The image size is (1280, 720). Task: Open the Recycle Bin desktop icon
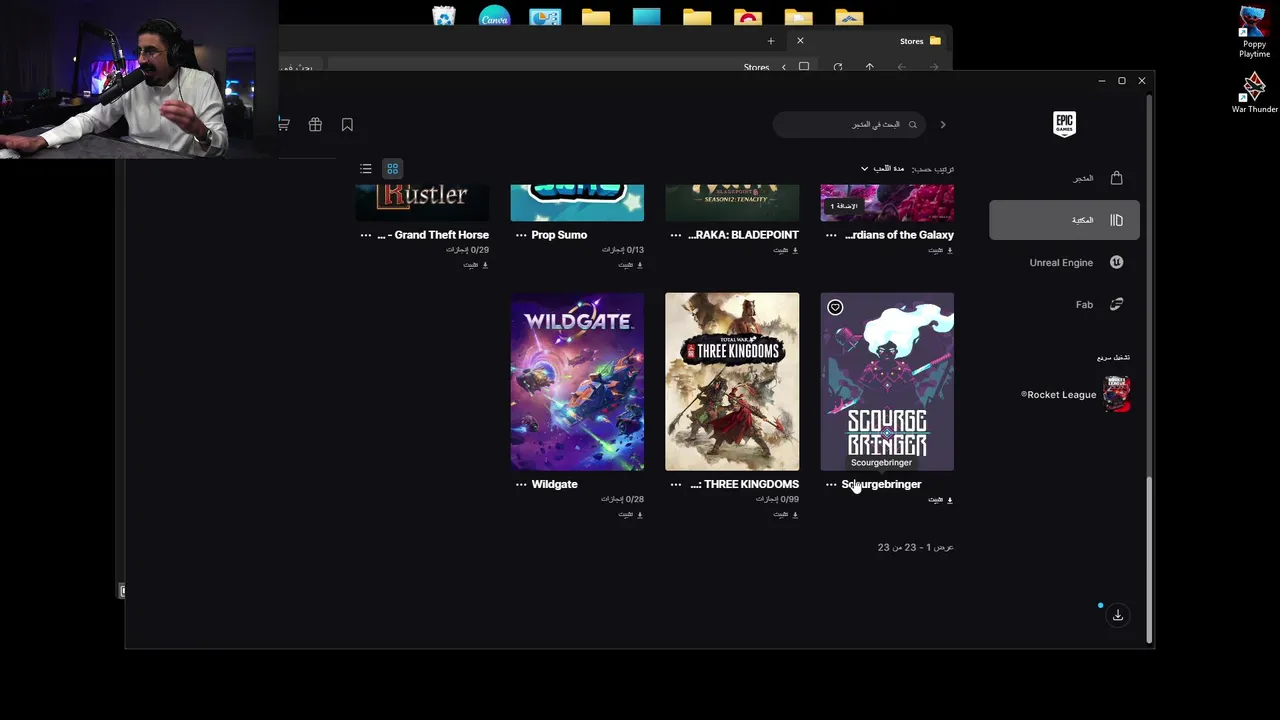444,16
